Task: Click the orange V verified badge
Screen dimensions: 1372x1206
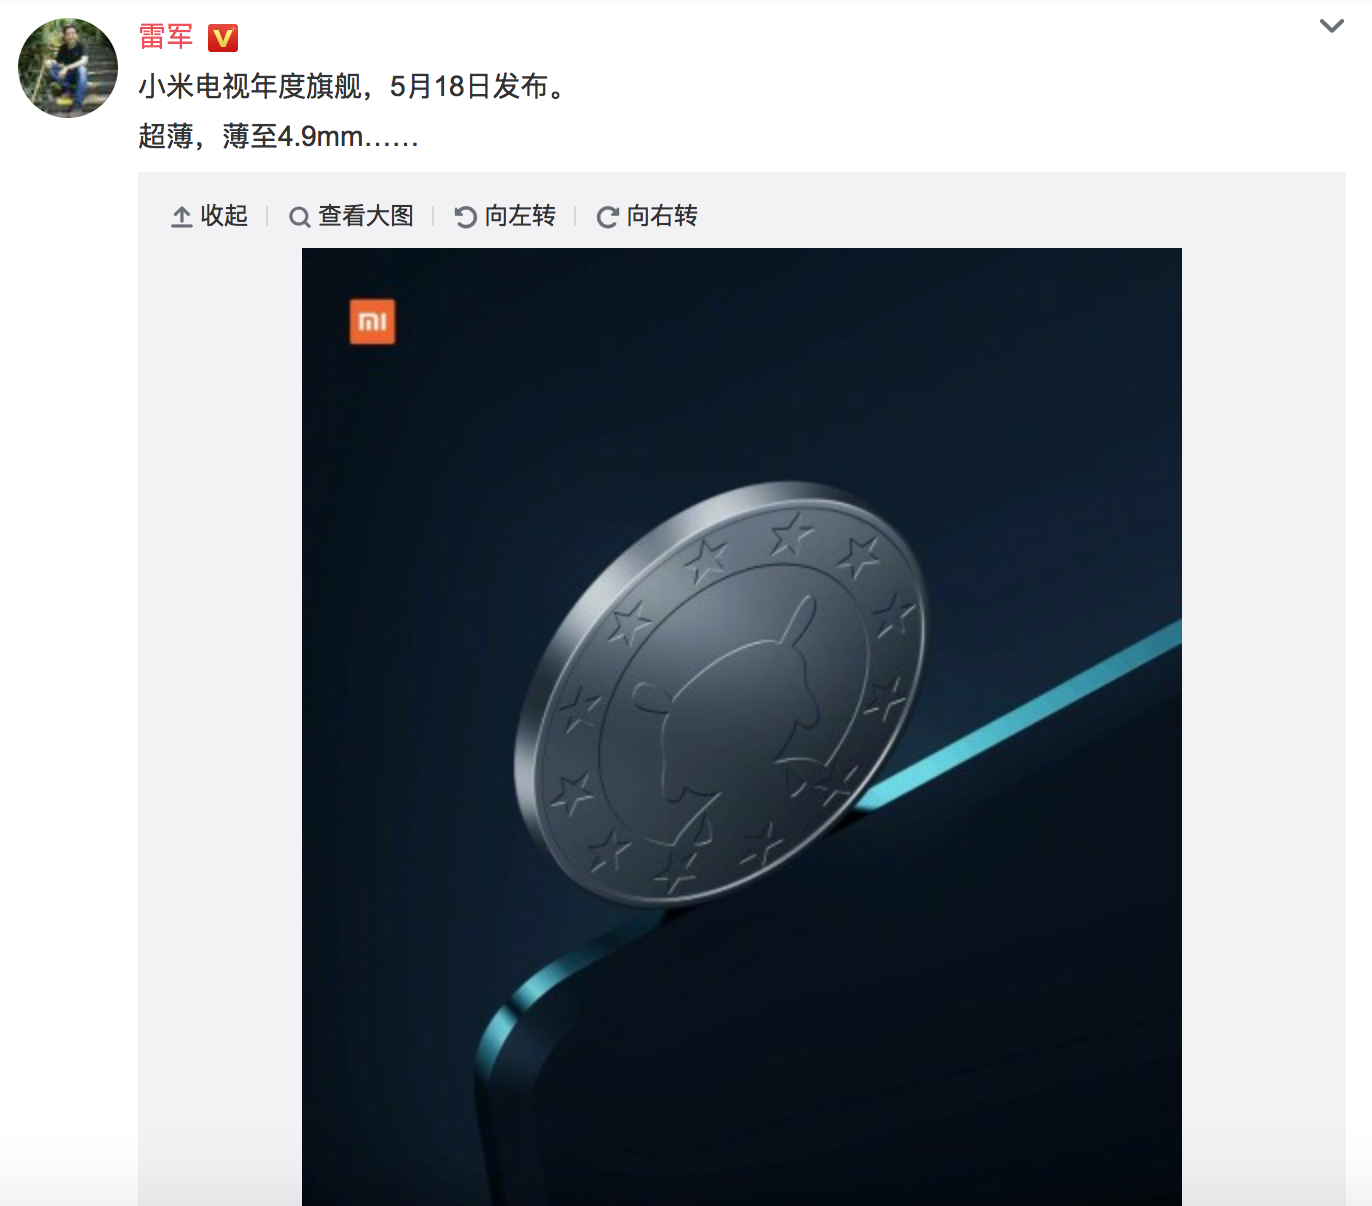Action: [x=222, y=38]
